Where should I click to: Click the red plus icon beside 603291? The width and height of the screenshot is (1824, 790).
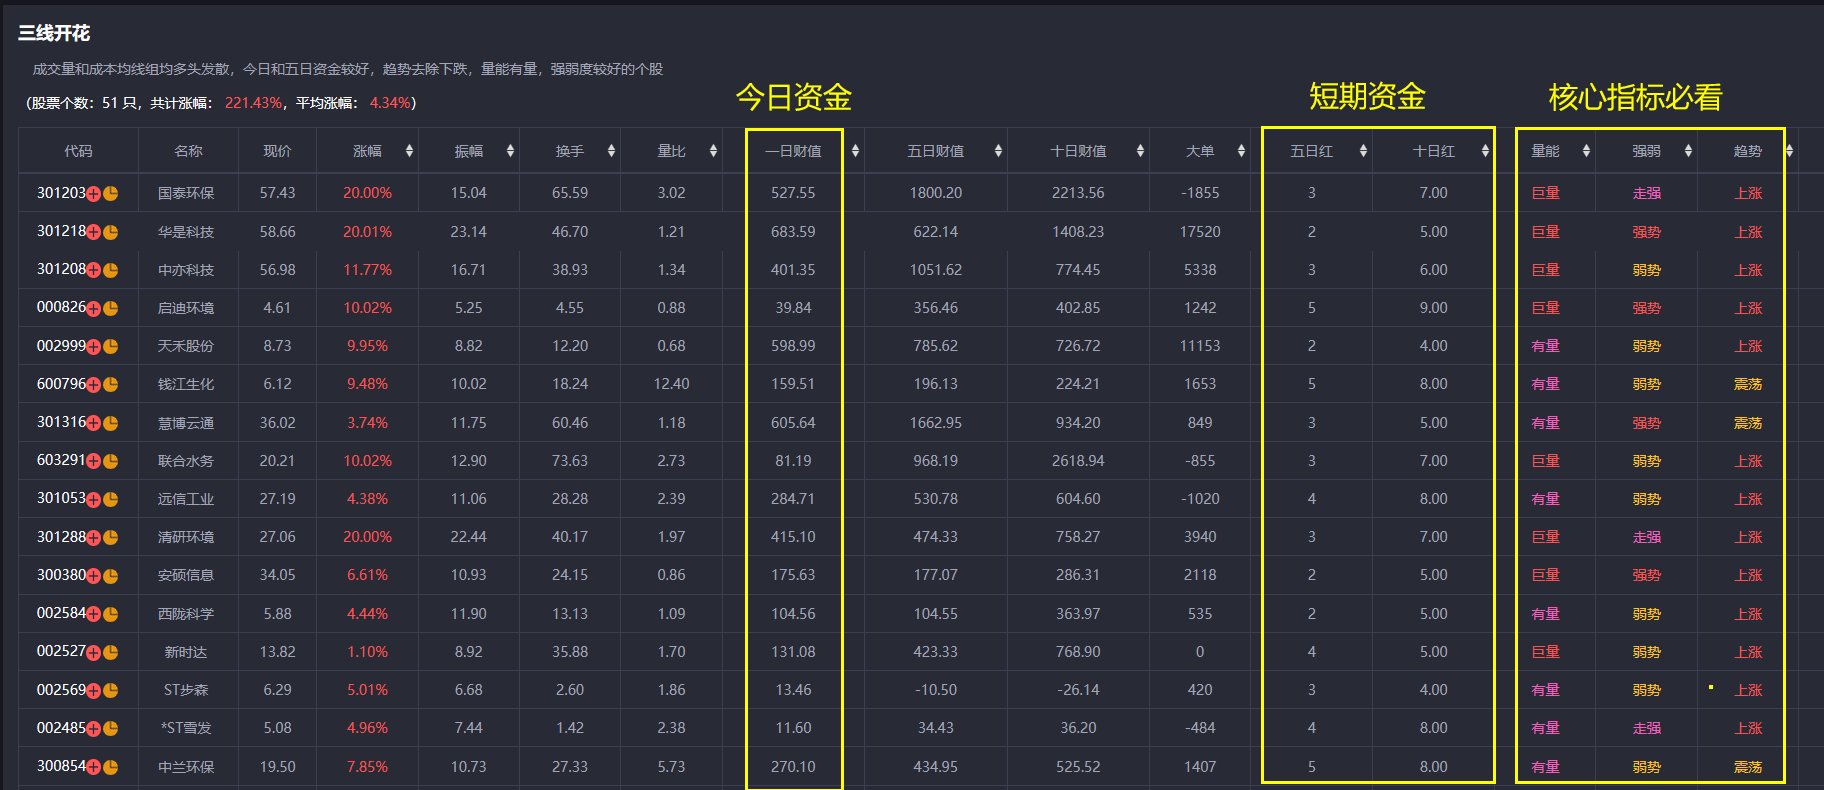click(94, 461)
